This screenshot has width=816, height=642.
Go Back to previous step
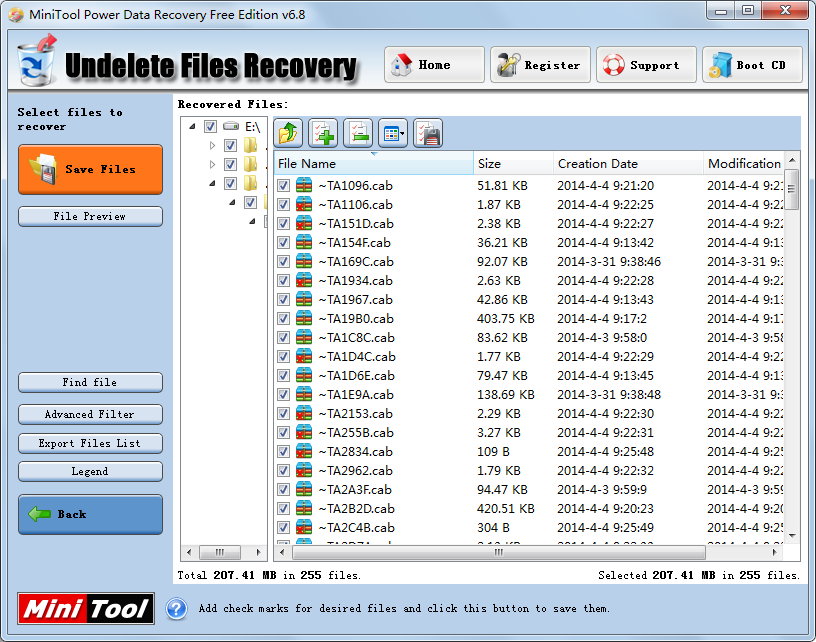coord(91,515)
